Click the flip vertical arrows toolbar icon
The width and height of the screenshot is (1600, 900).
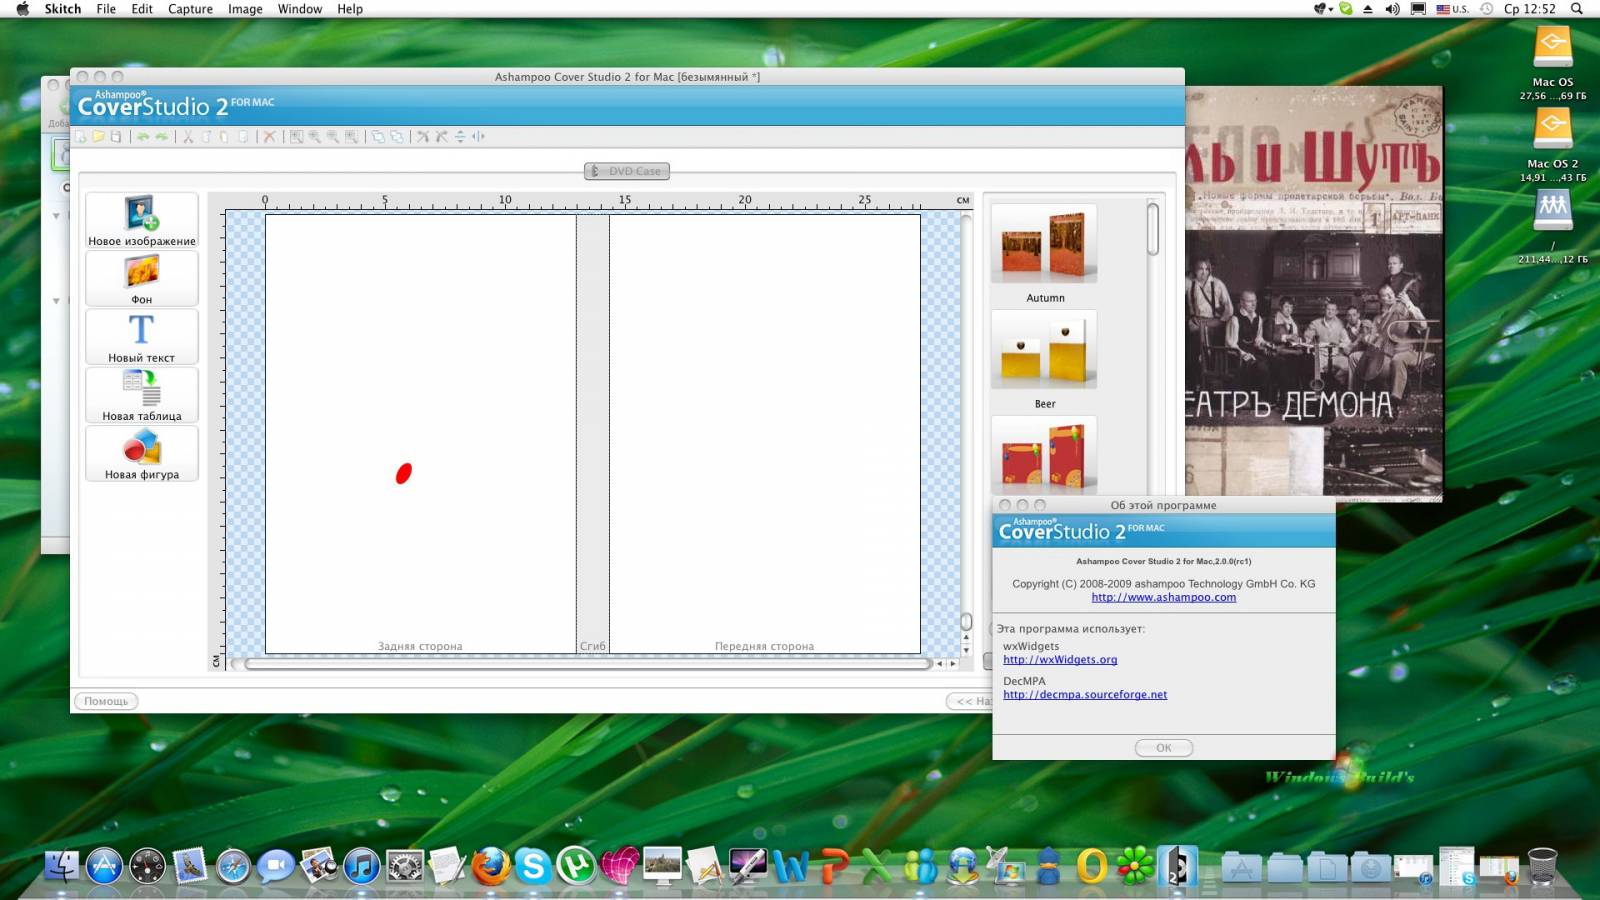point(460,137)
